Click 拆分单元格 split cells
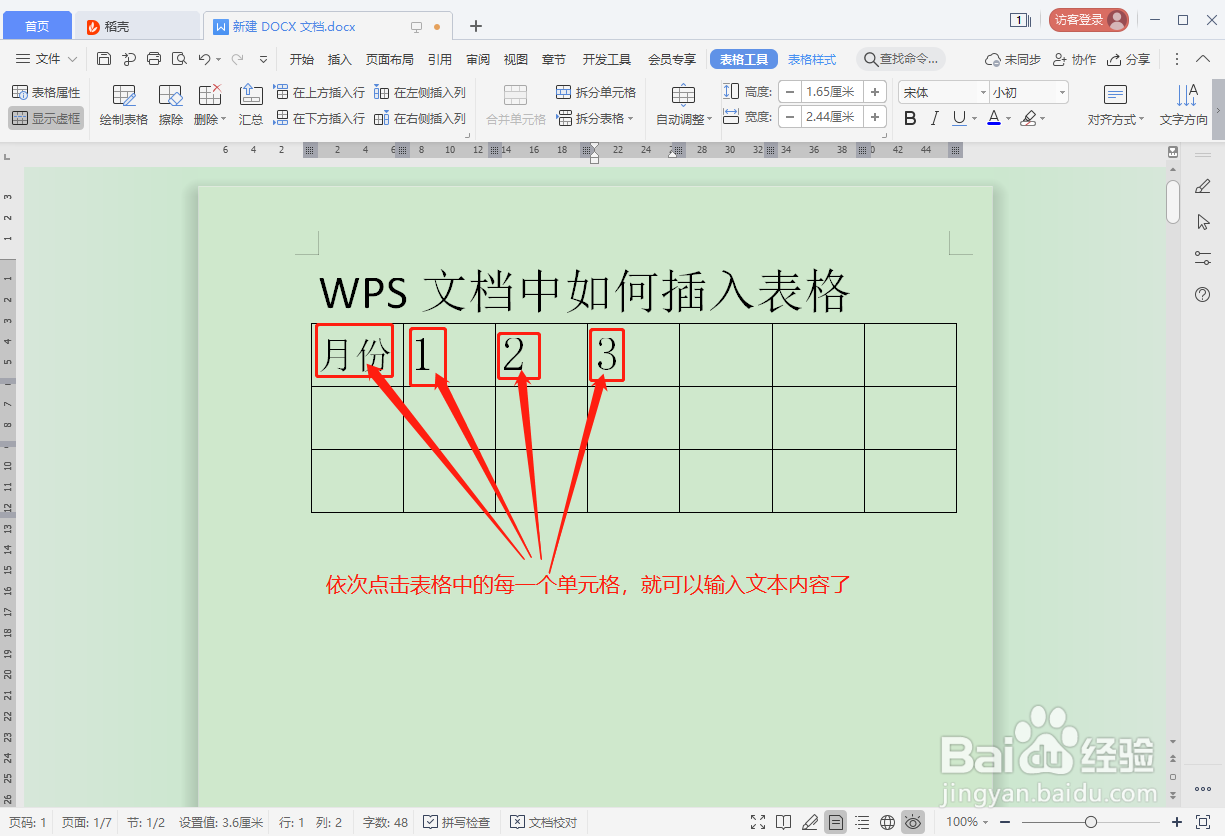The image size is (1225, 836). click(x=596, y=92)
